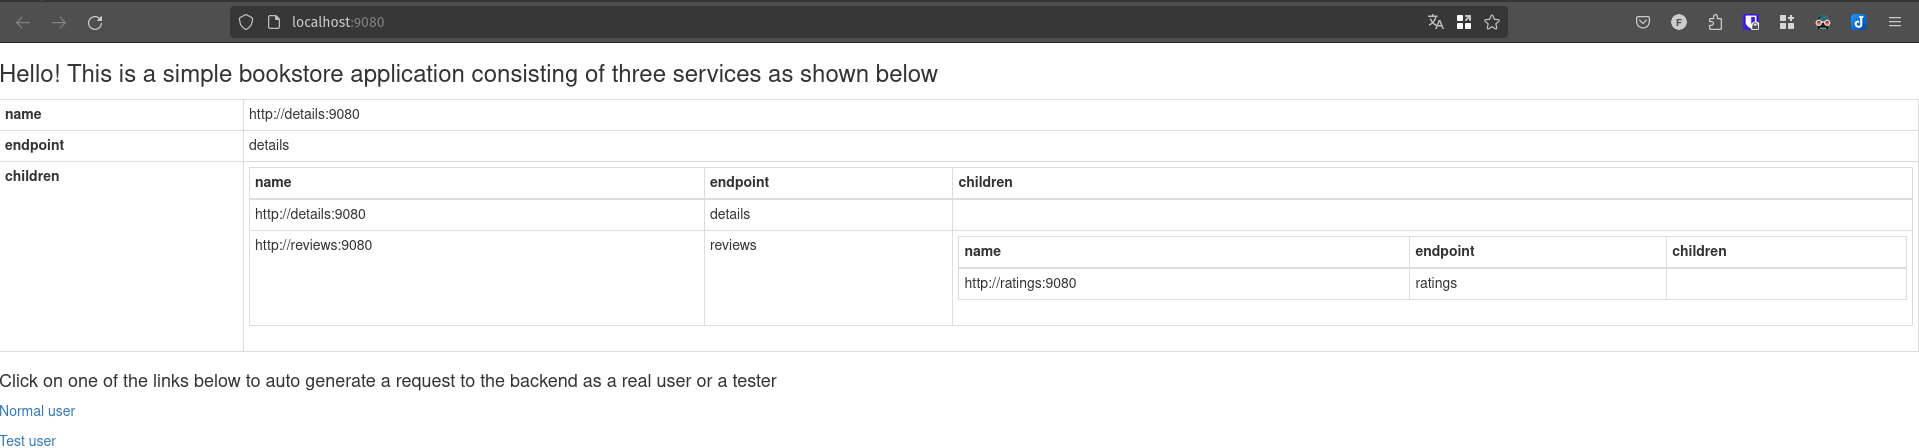
Task: Click the Bitwarden shield extension icon
Action: click(x=1751, y=22)
